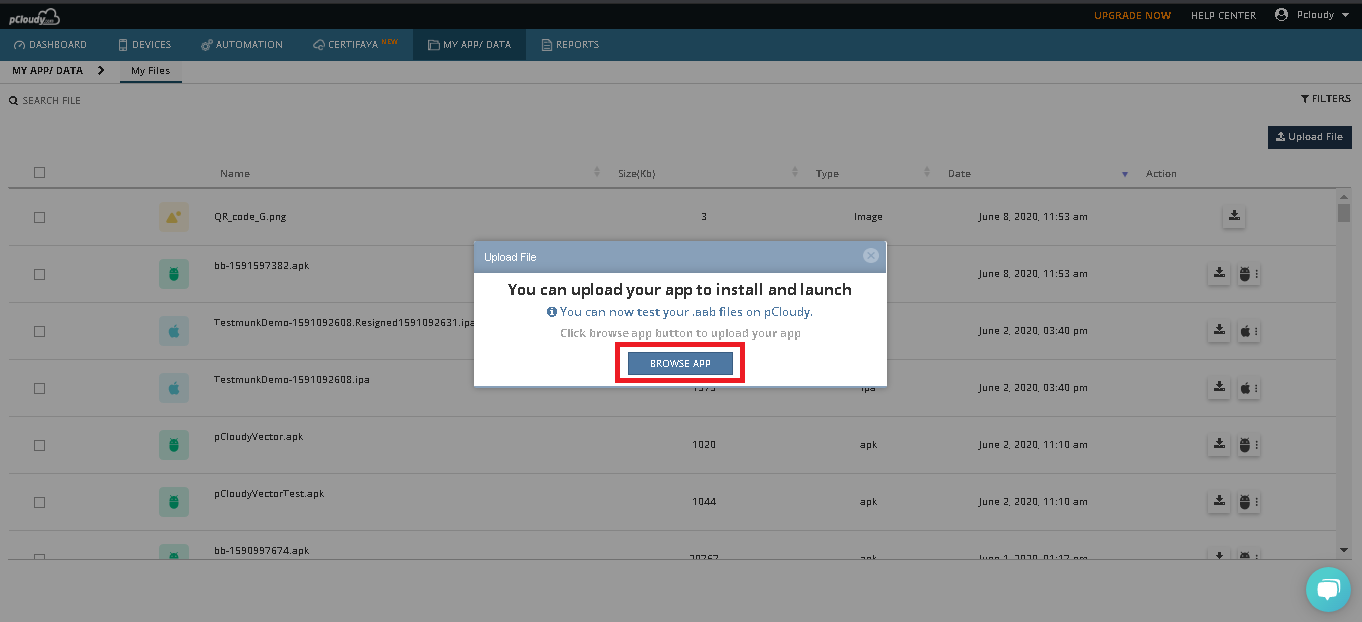The width and height of the screenshot is (1362, 622).
Task: Click the file name QR_code_G.png
Action: [x=250, y=216]
